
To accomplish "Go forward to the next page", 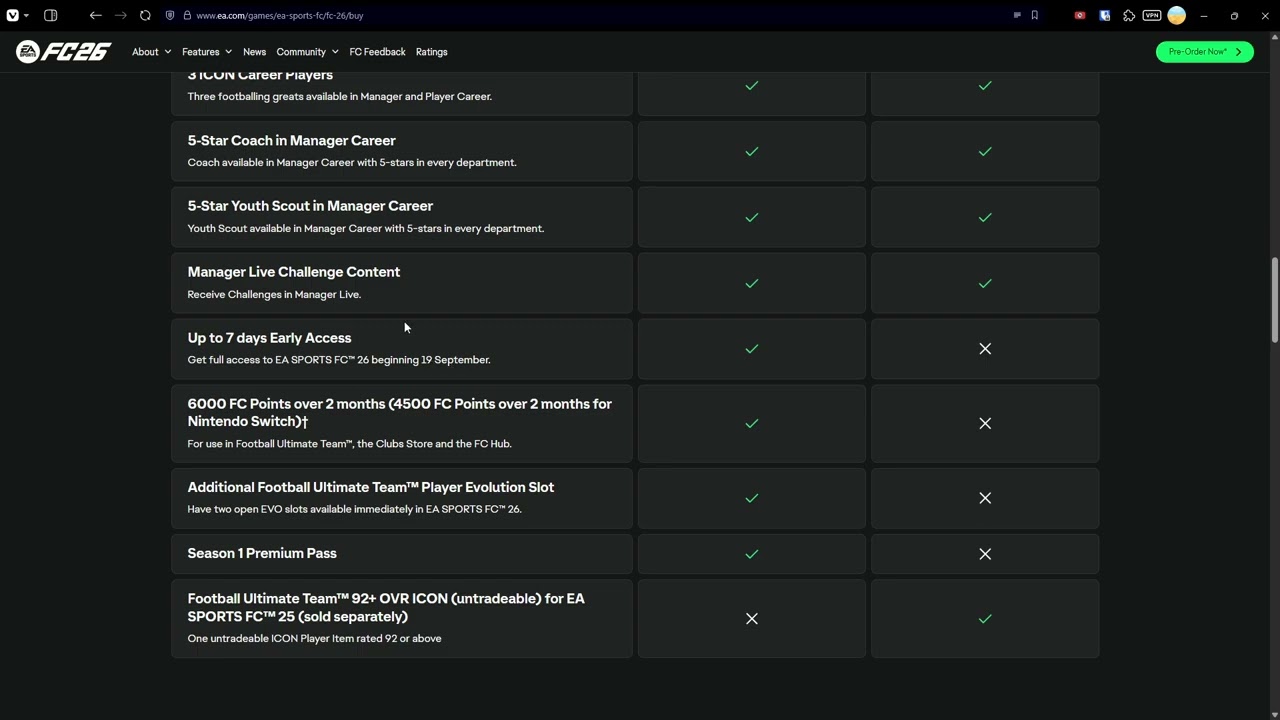I will click(120, 15).
